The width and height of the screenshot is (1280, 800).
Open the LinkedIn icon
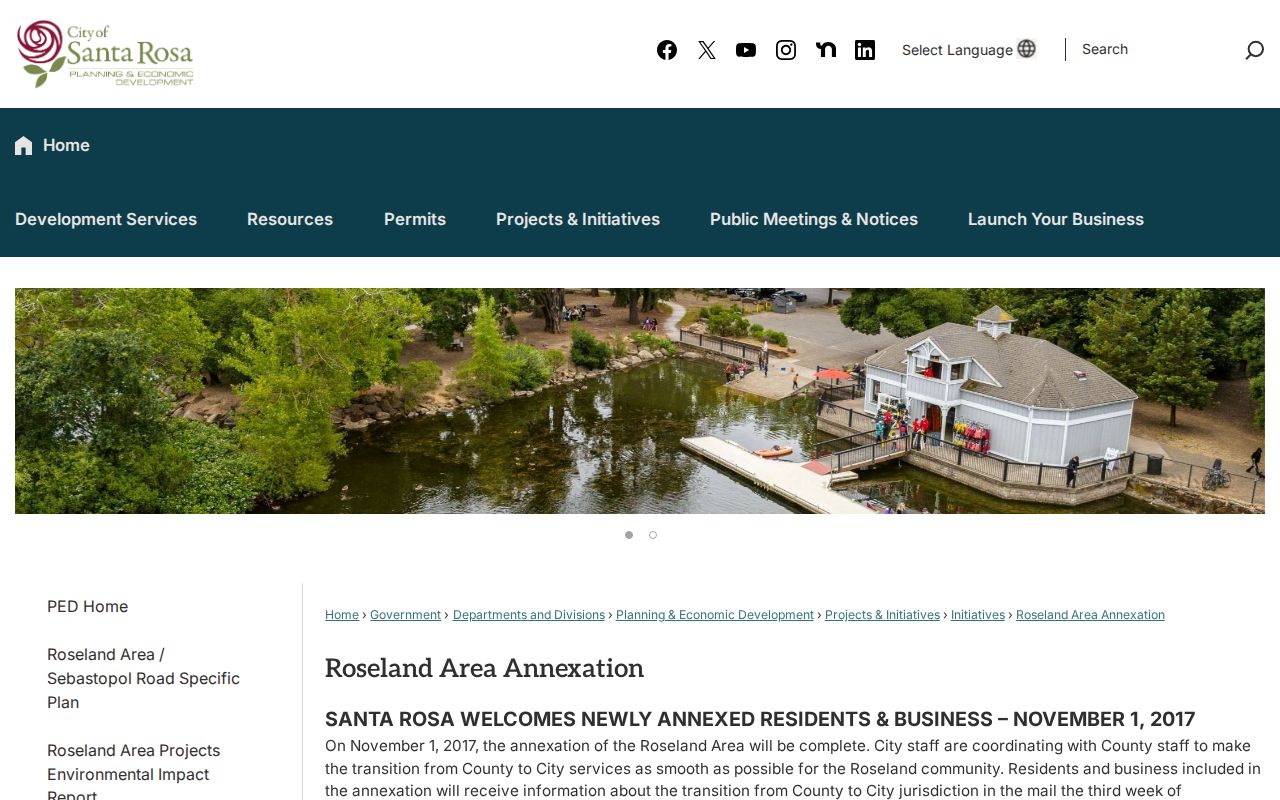pos(865,50)
